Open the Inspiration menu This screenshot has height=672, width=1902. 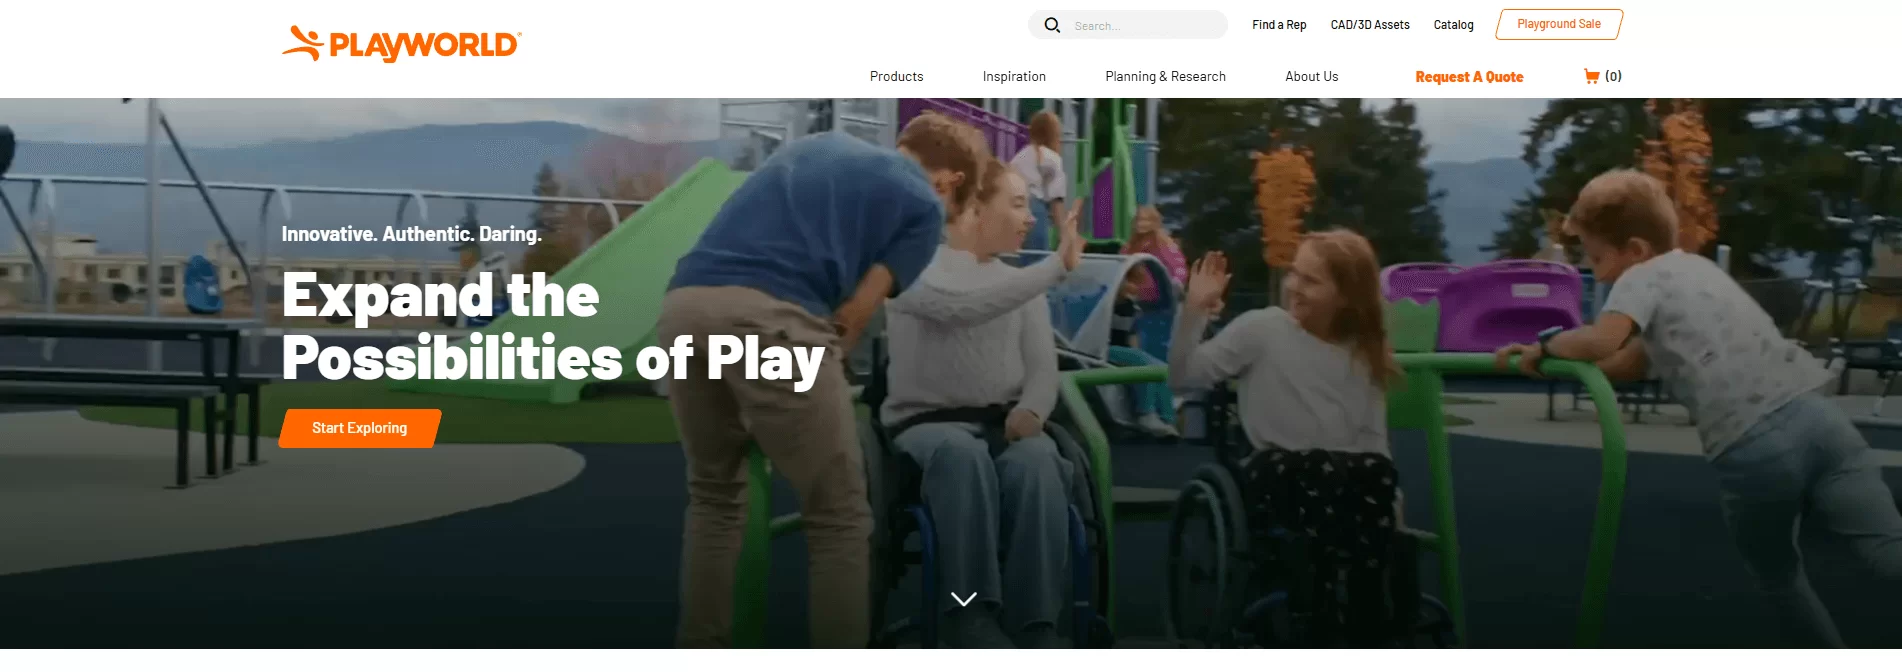pos(1014,76)
